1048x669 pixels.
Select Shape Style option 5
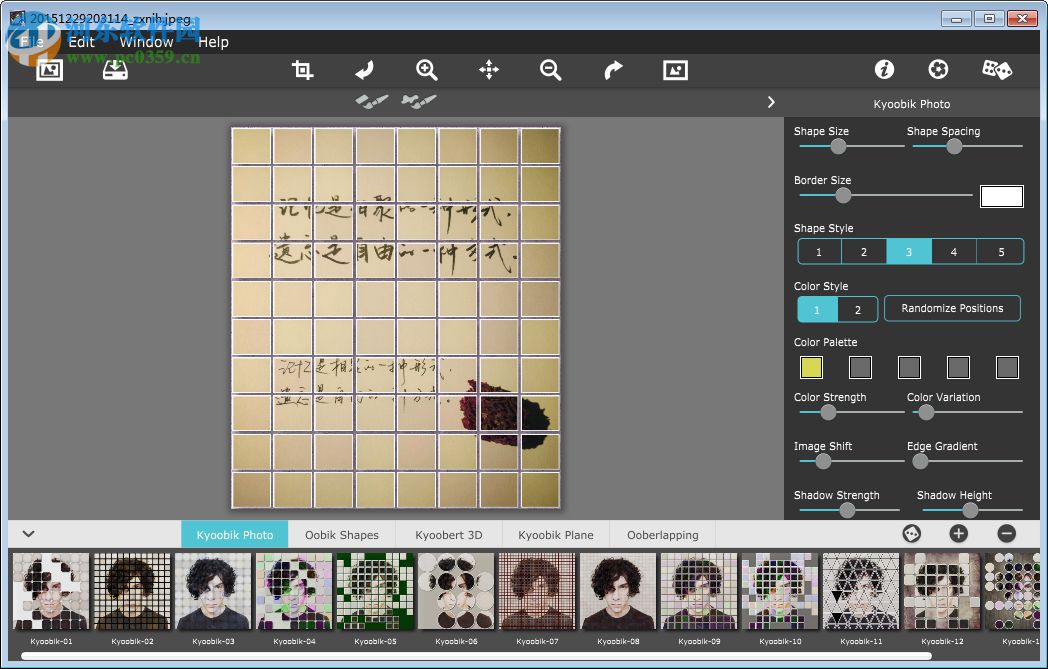[x=1000, y=252]
